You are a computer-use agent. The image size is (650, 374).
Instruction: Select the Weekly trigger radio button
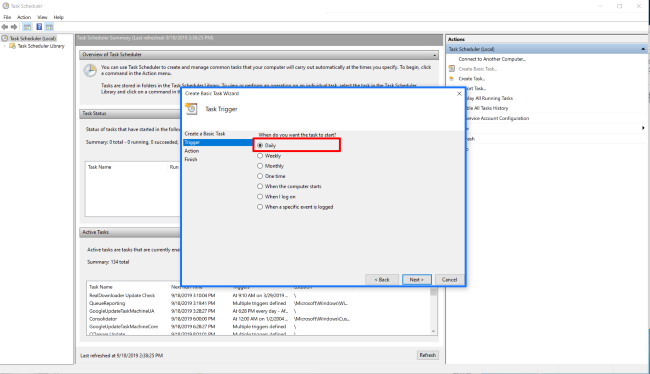(x=260, y=156)
